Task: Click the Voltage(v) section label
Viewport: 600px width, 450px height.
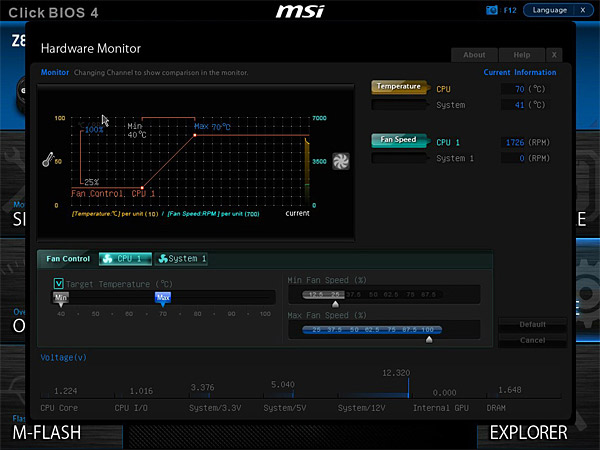Action: click(64, 357)
